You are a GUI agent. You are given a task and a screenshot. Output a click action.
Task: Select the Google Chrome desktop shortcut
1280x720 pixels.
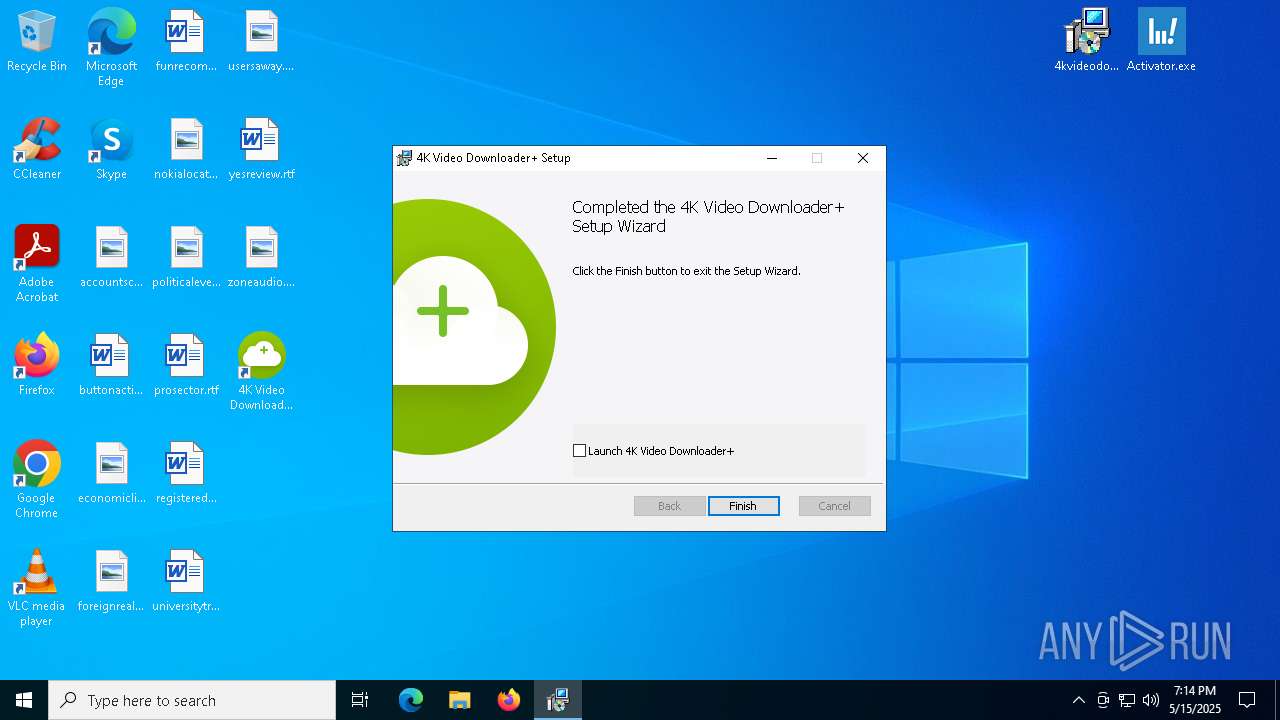(x=37, y=480)
